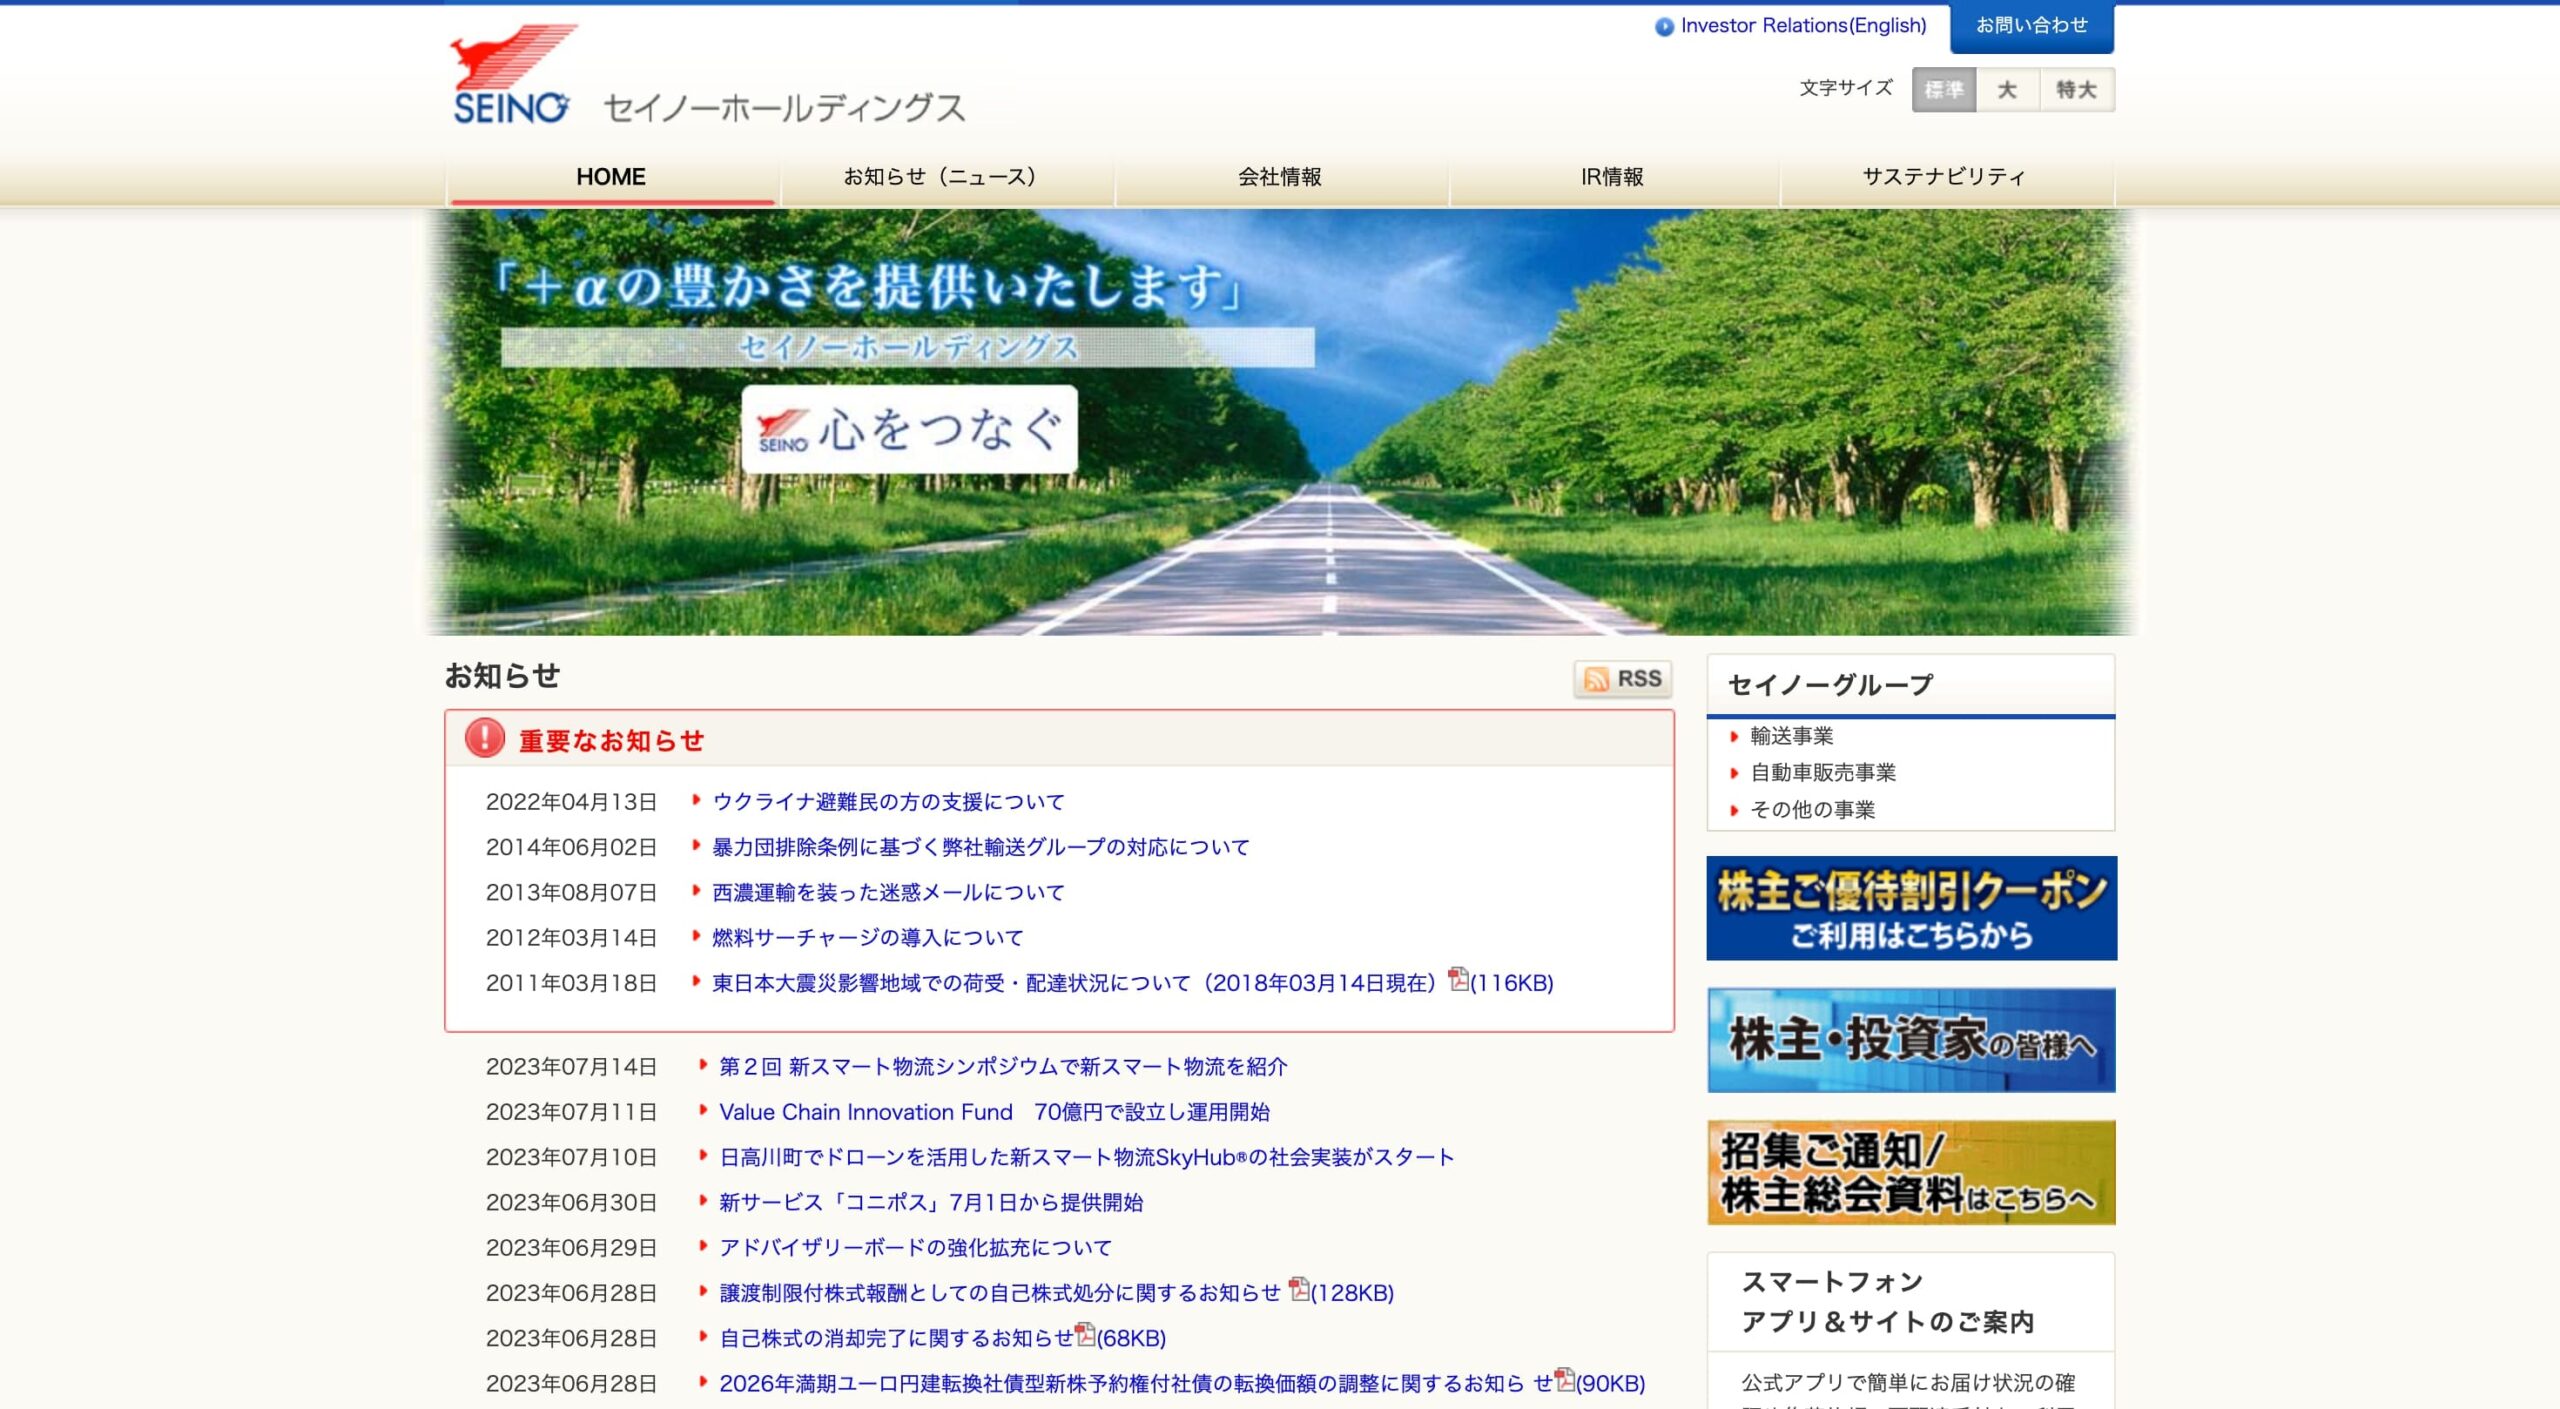Screen dimensions: 2560x1409
Task: Open Value Chain Innovation Fund news link
Action: [x=994, y=1112]
